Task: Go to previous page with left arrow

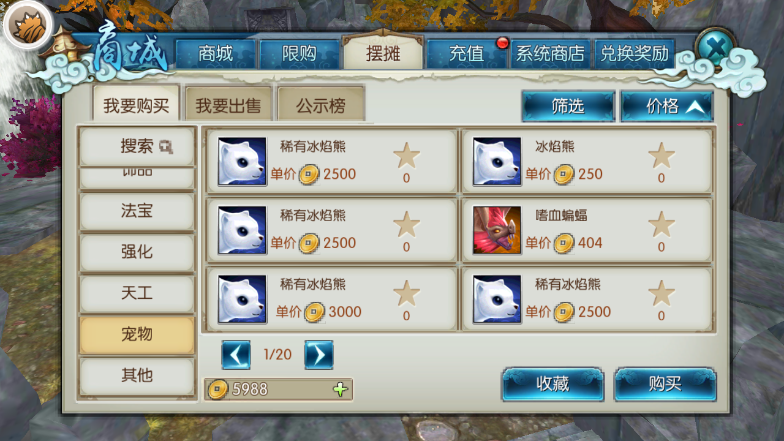Action: [x=236, y=355]
